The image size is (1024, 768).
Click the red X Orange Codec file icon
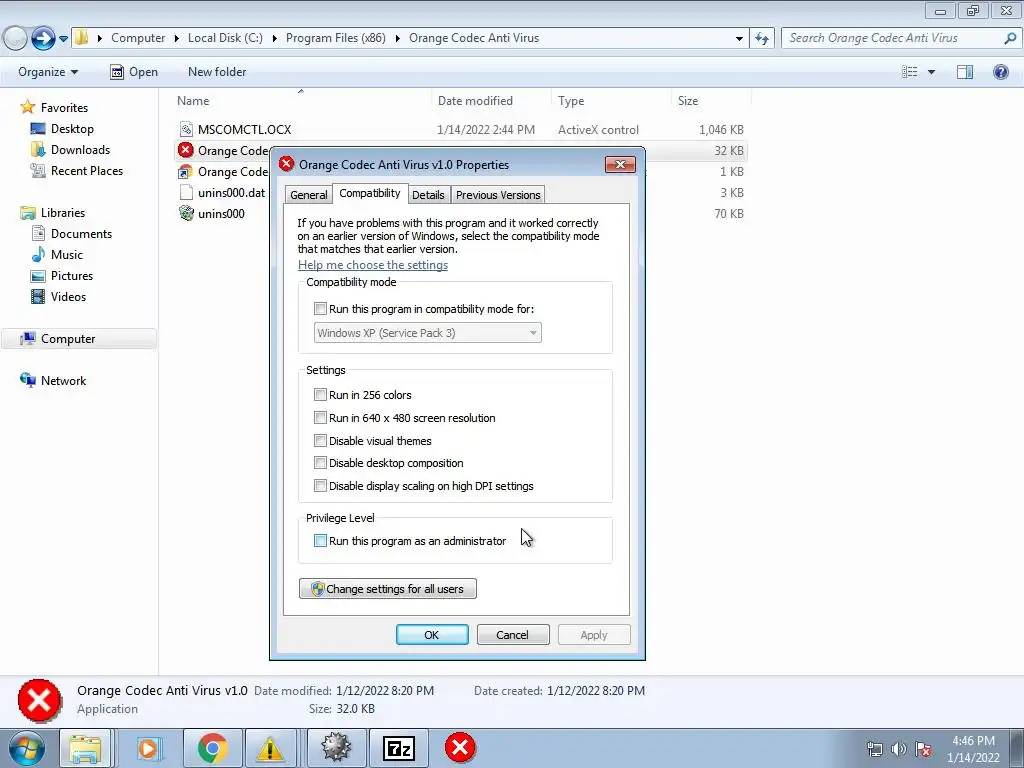click(186, 150)
